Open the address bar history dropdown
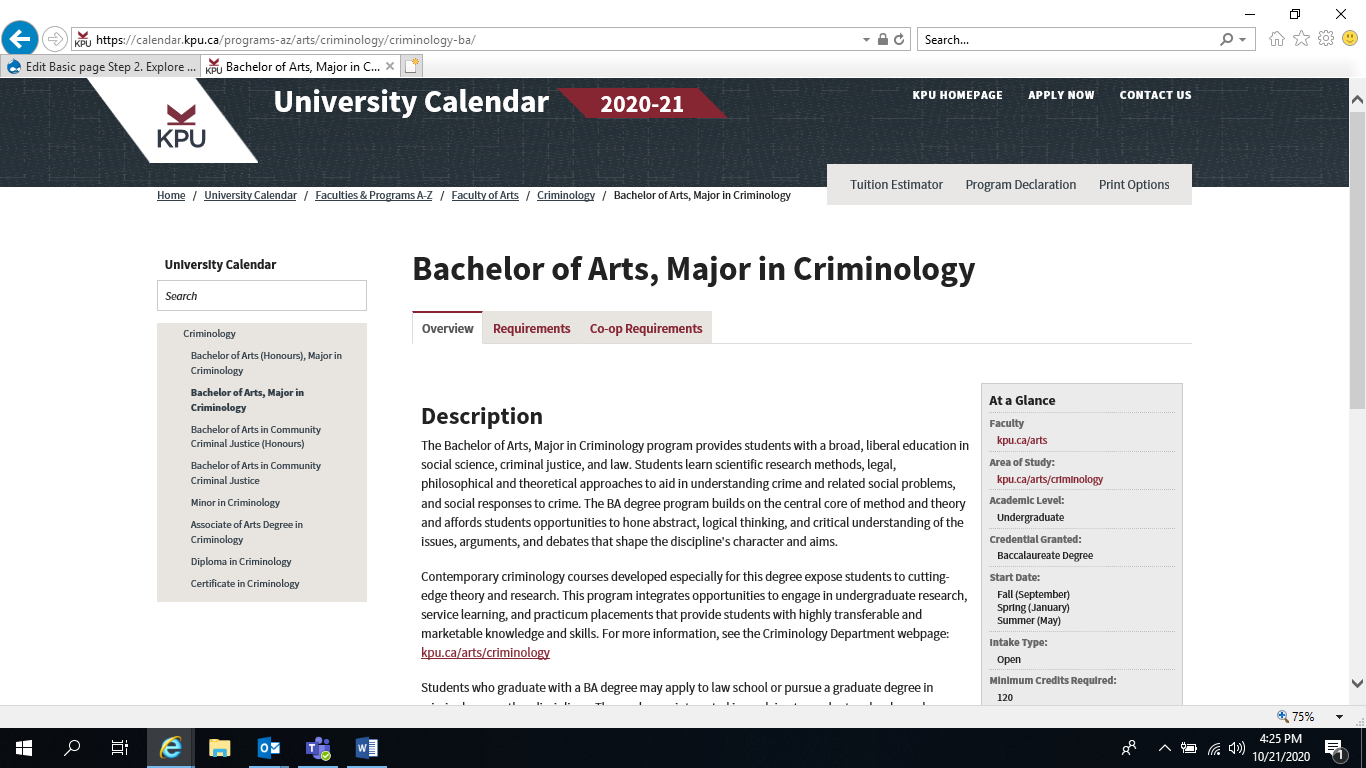1366x768 pixels. (866, 39)
